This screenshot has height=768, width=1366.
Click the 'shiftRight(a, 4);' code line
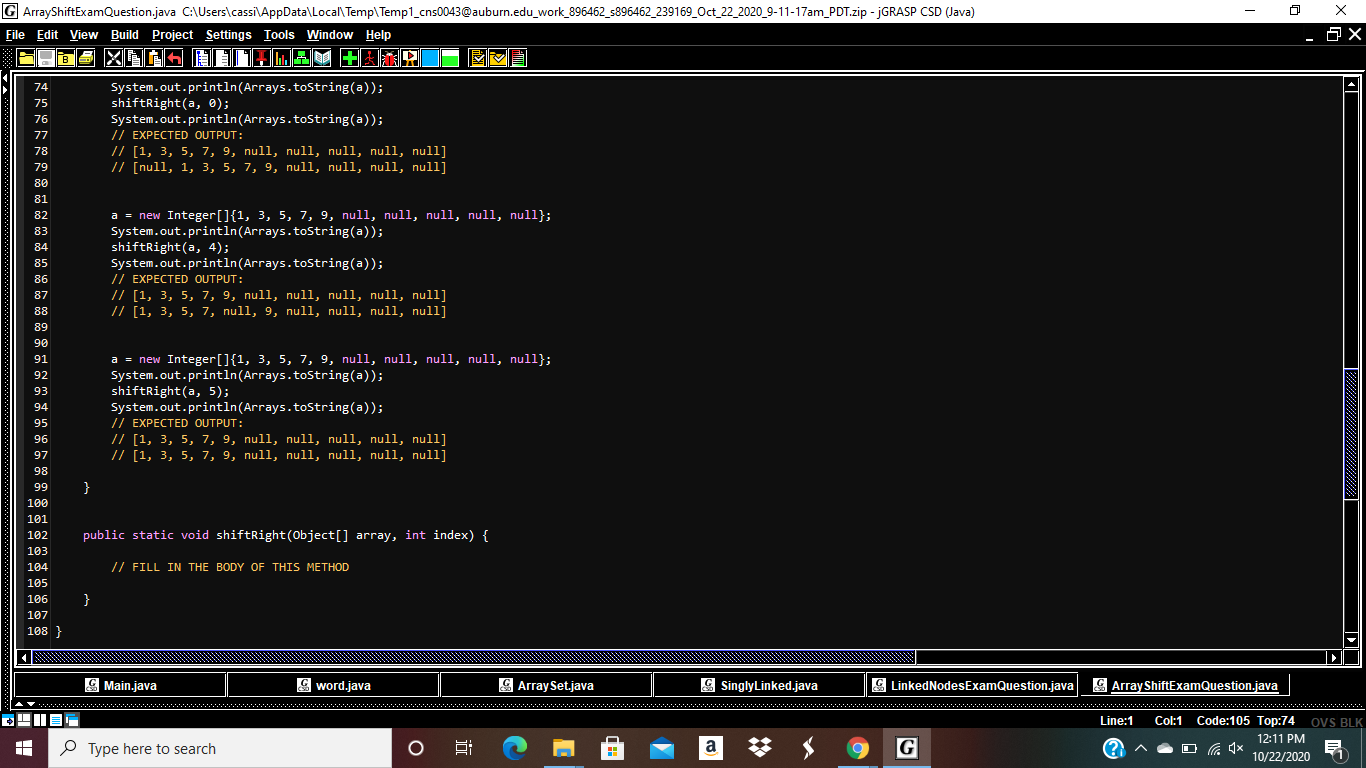click(170, 247)
